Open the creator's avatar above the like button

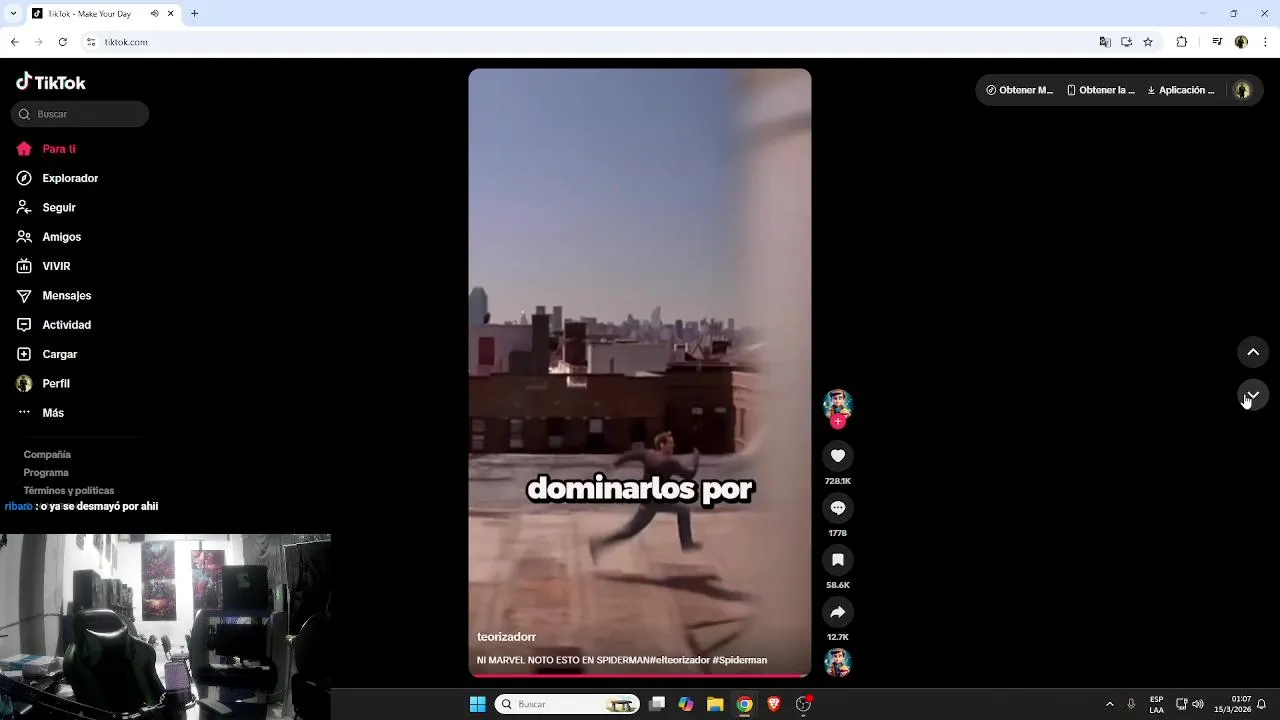[838, 404]
